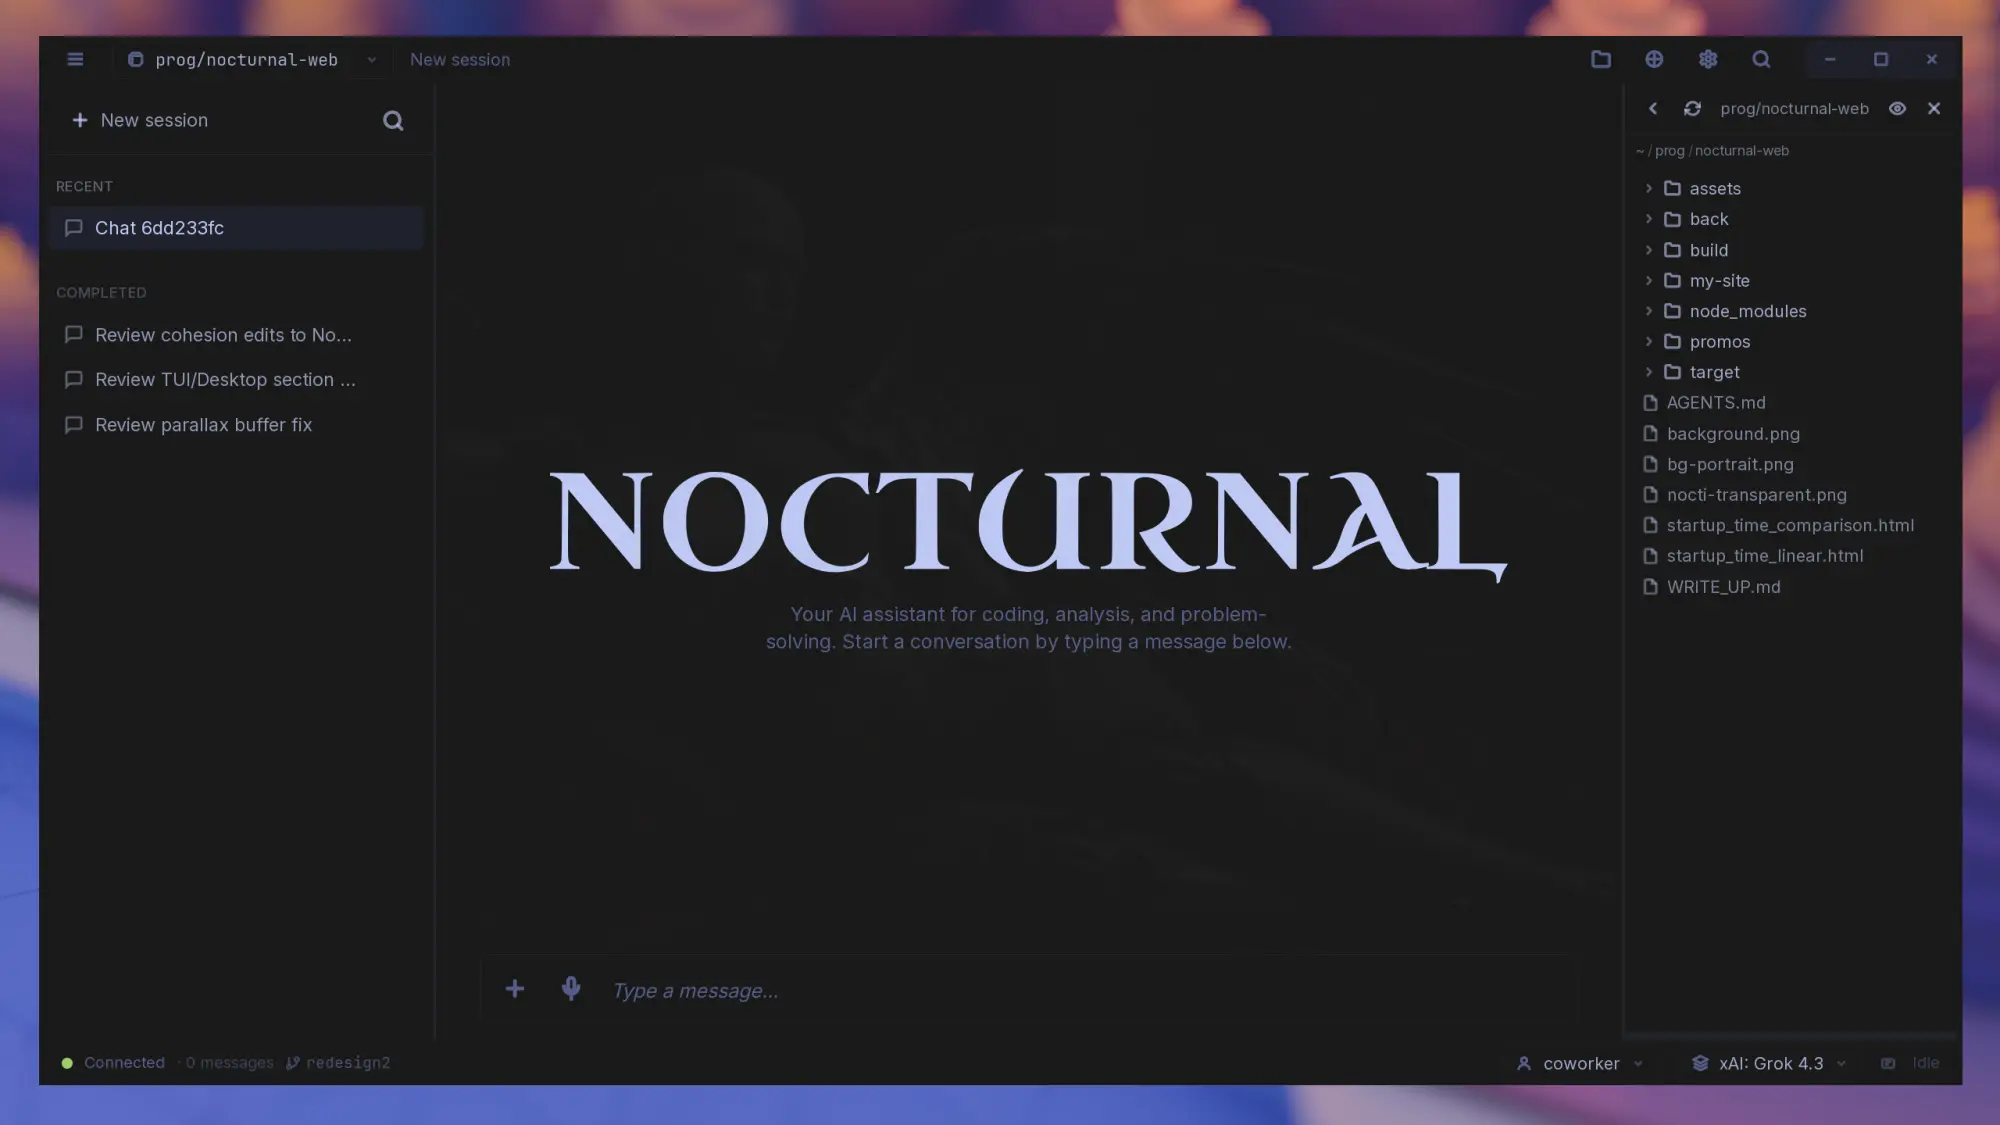
Task: Focus the Type a message input
Action: (1085, 991)
